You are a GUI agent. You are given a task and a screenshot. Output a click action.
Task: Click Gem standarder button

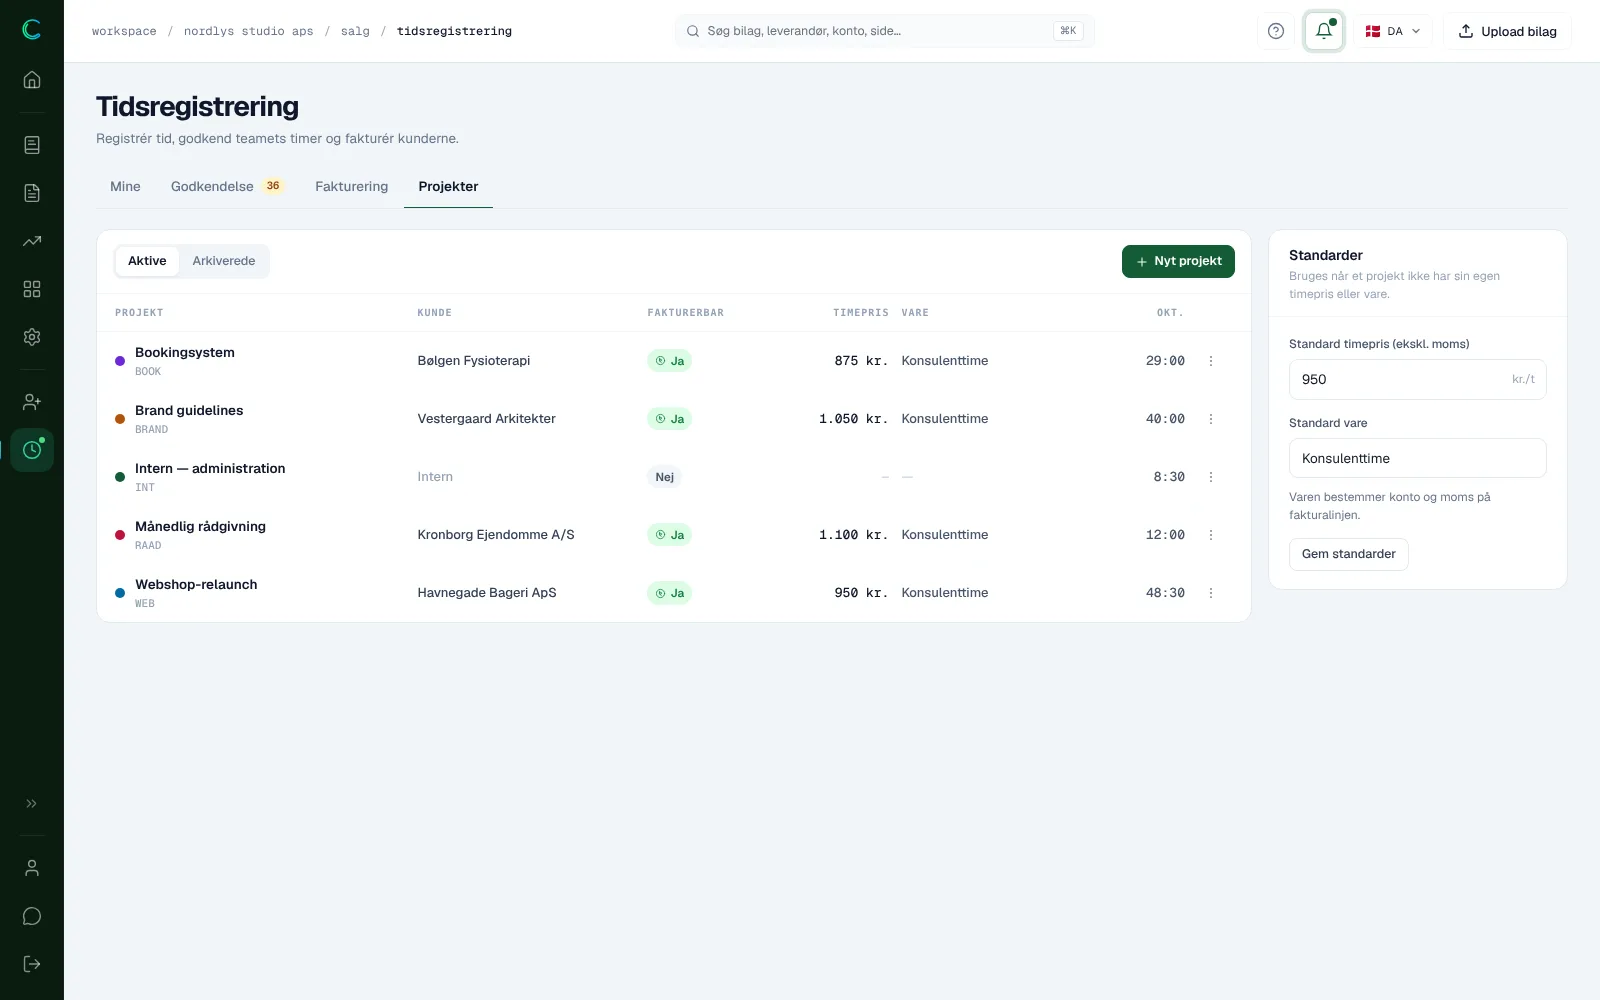coord(1348,554)
